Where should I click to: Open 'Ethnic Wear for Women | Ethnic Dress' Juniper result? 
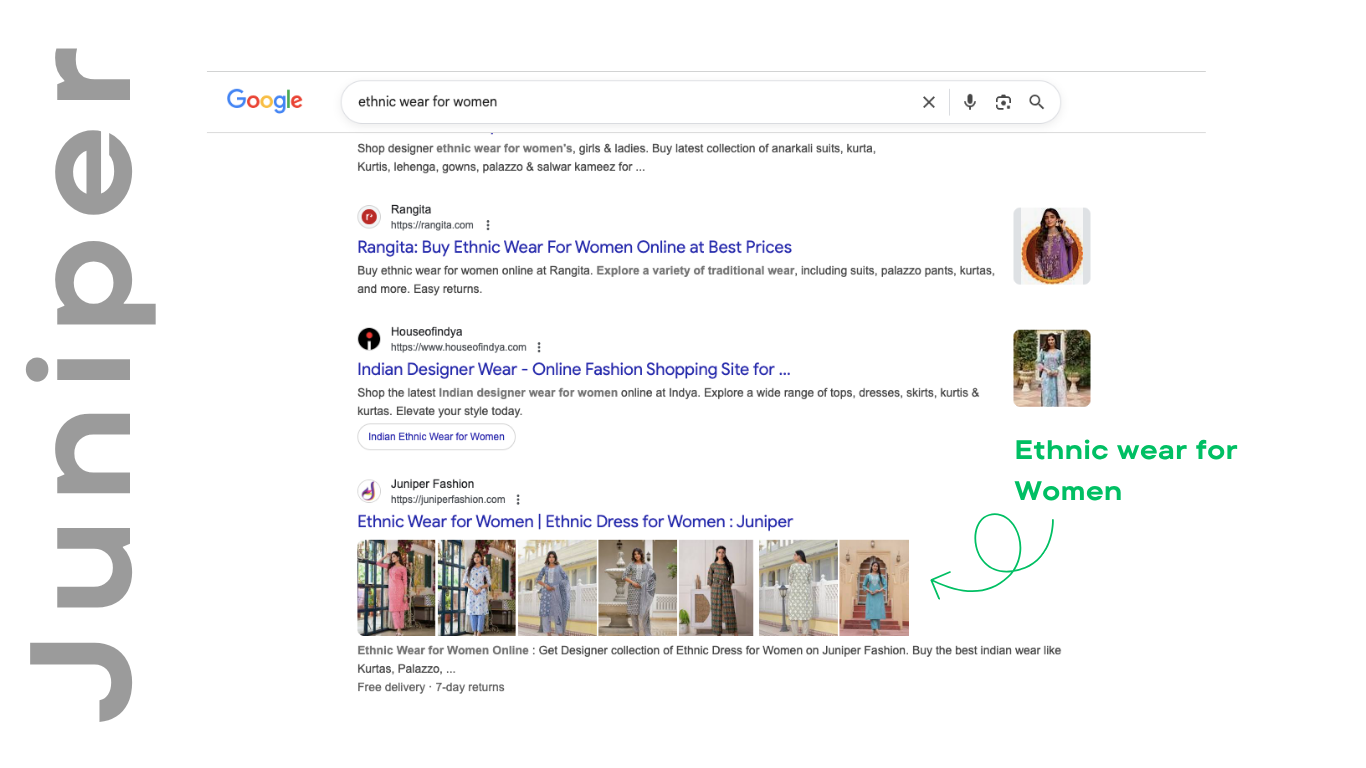click(575, 521)
